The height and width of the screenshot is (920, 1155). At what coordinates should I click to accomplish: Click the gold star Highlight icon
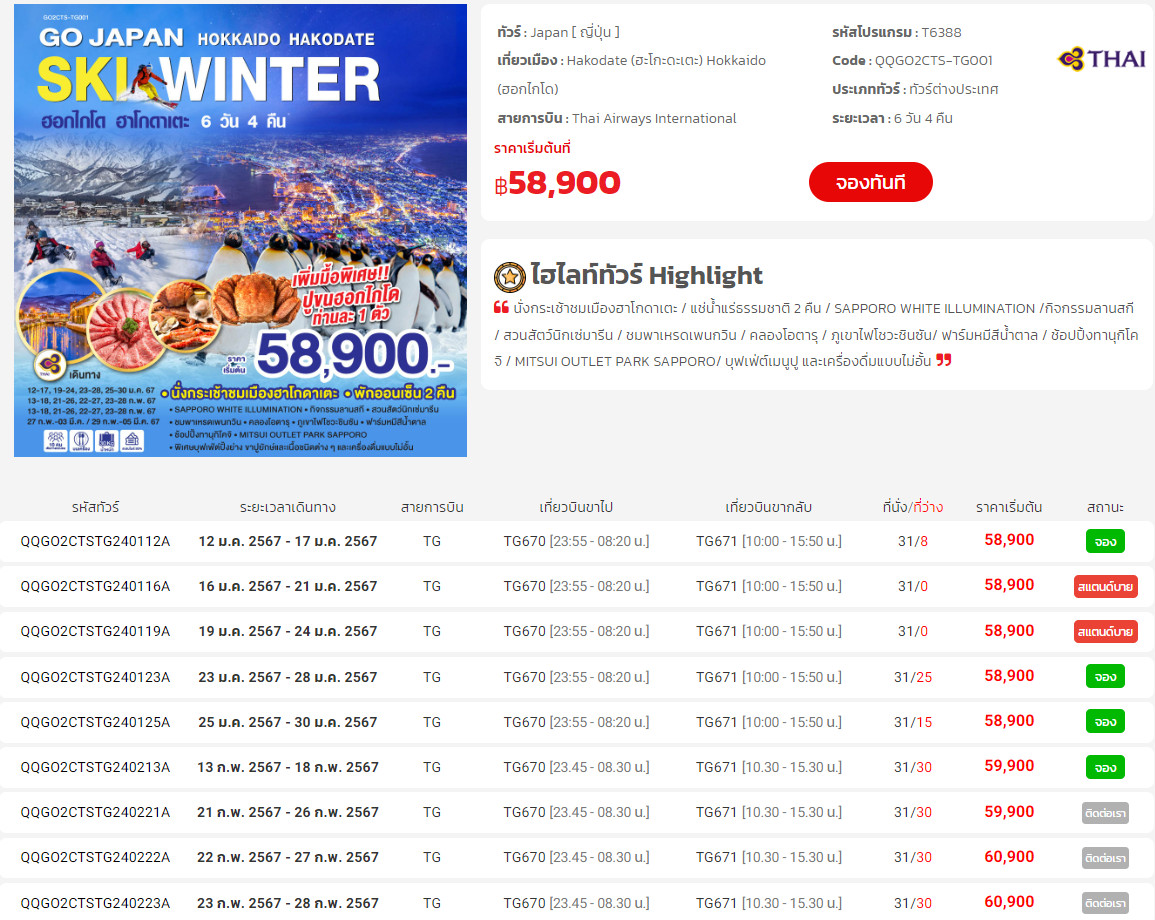point(509,276)
